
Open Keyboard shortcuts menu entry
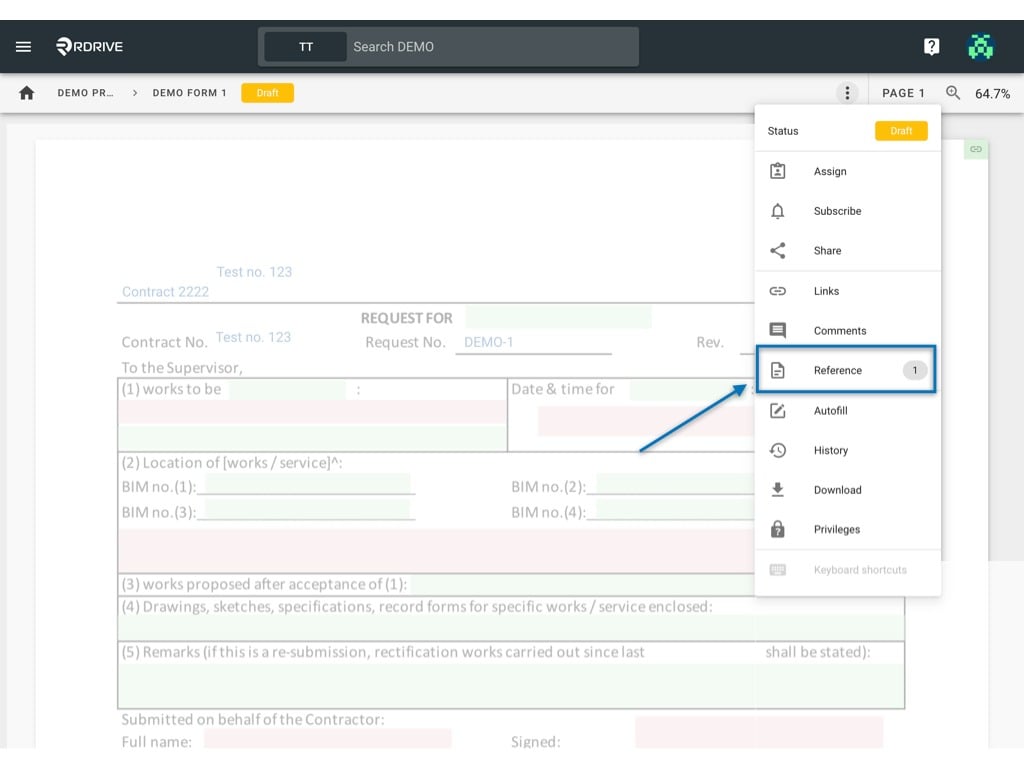pos(848,569)
